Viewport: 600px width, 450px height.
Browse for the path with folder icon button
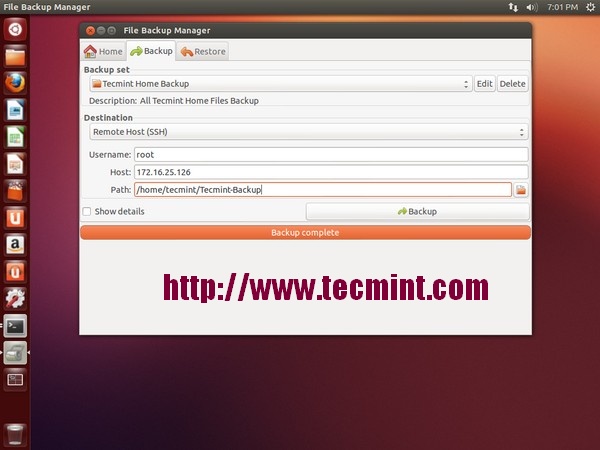[521, 190]
